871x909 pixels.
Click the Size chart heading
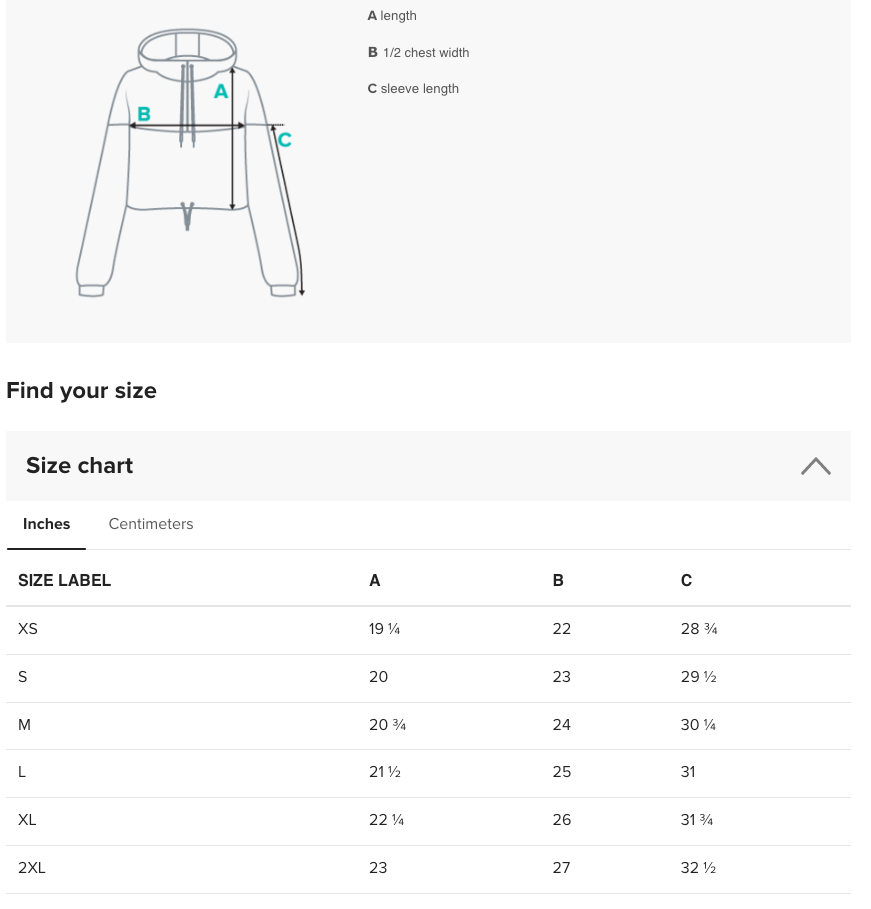(79, 466)
